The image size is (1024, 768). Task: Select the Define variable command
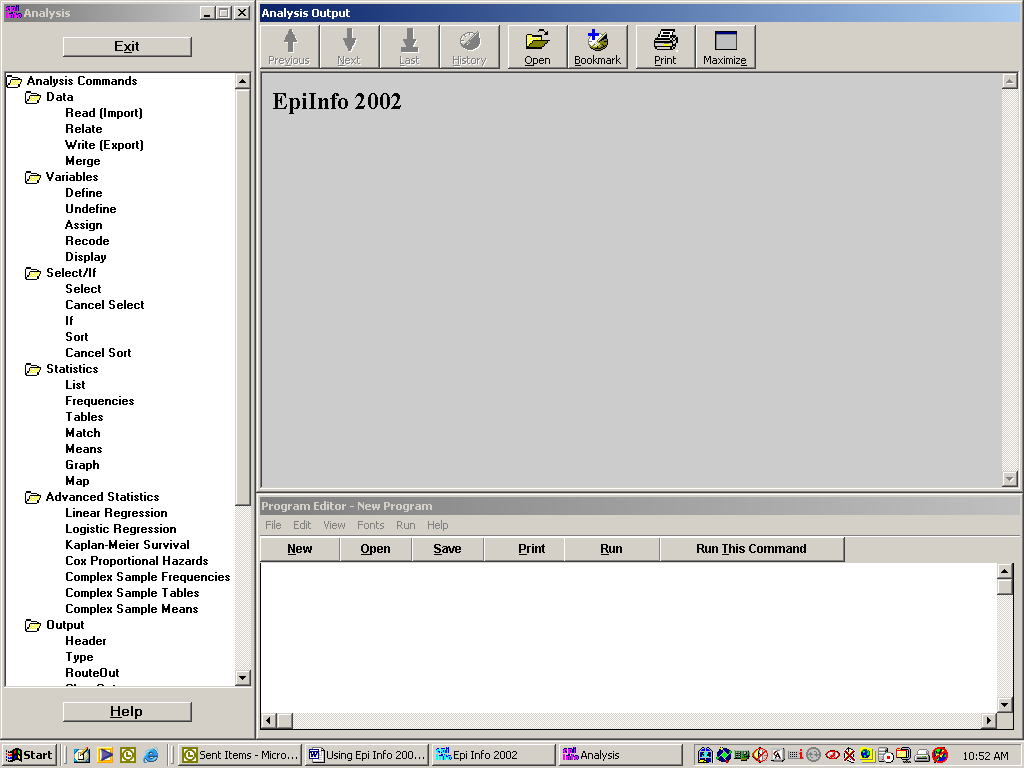[84, 193]
